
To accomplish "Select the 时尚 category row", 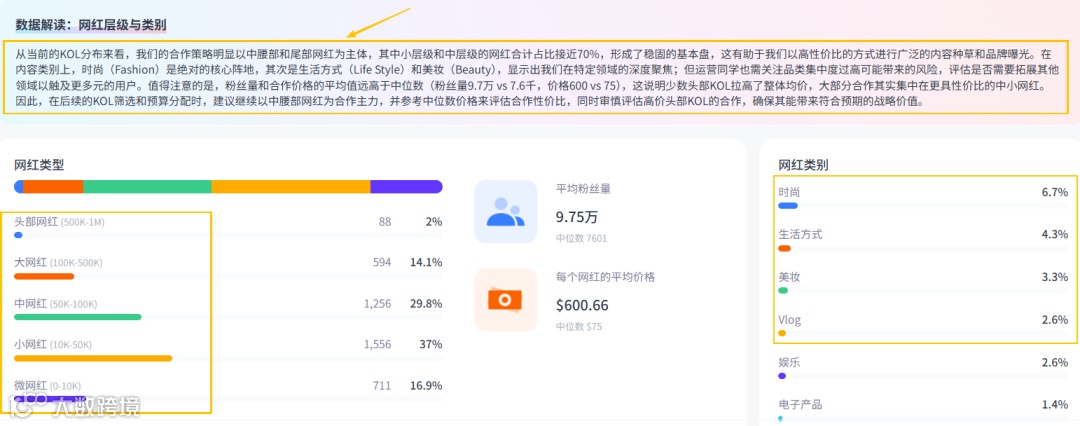I will [x=923, y=197].
